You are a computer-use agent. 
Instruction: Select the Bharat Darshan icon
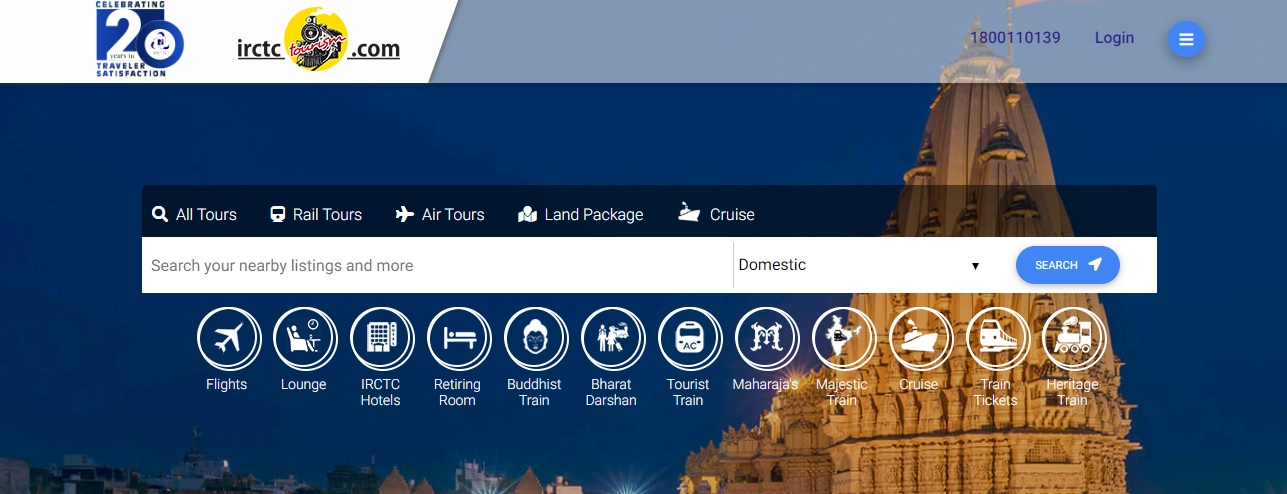coord(614,339)
